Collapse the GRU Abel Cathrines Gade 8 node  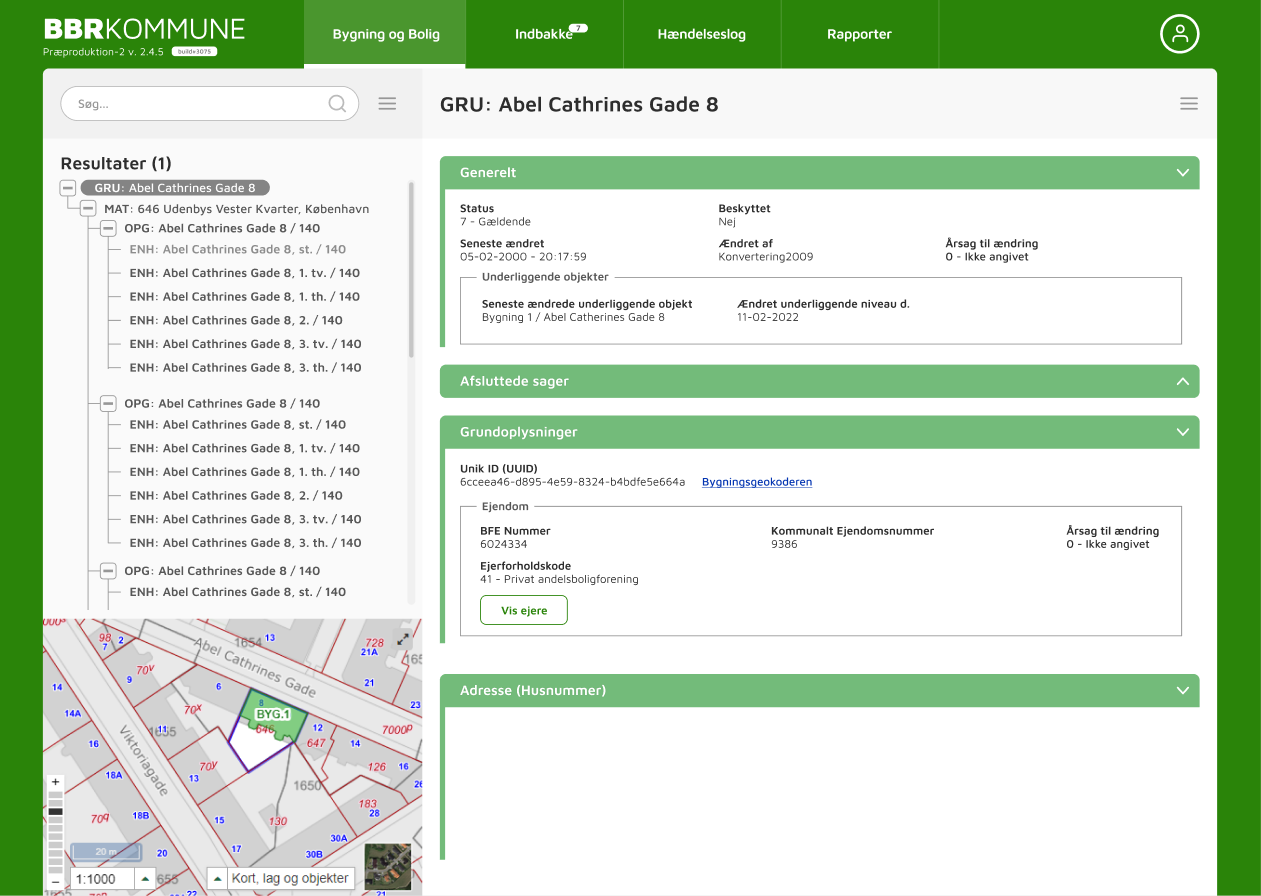tap(68, 188)
